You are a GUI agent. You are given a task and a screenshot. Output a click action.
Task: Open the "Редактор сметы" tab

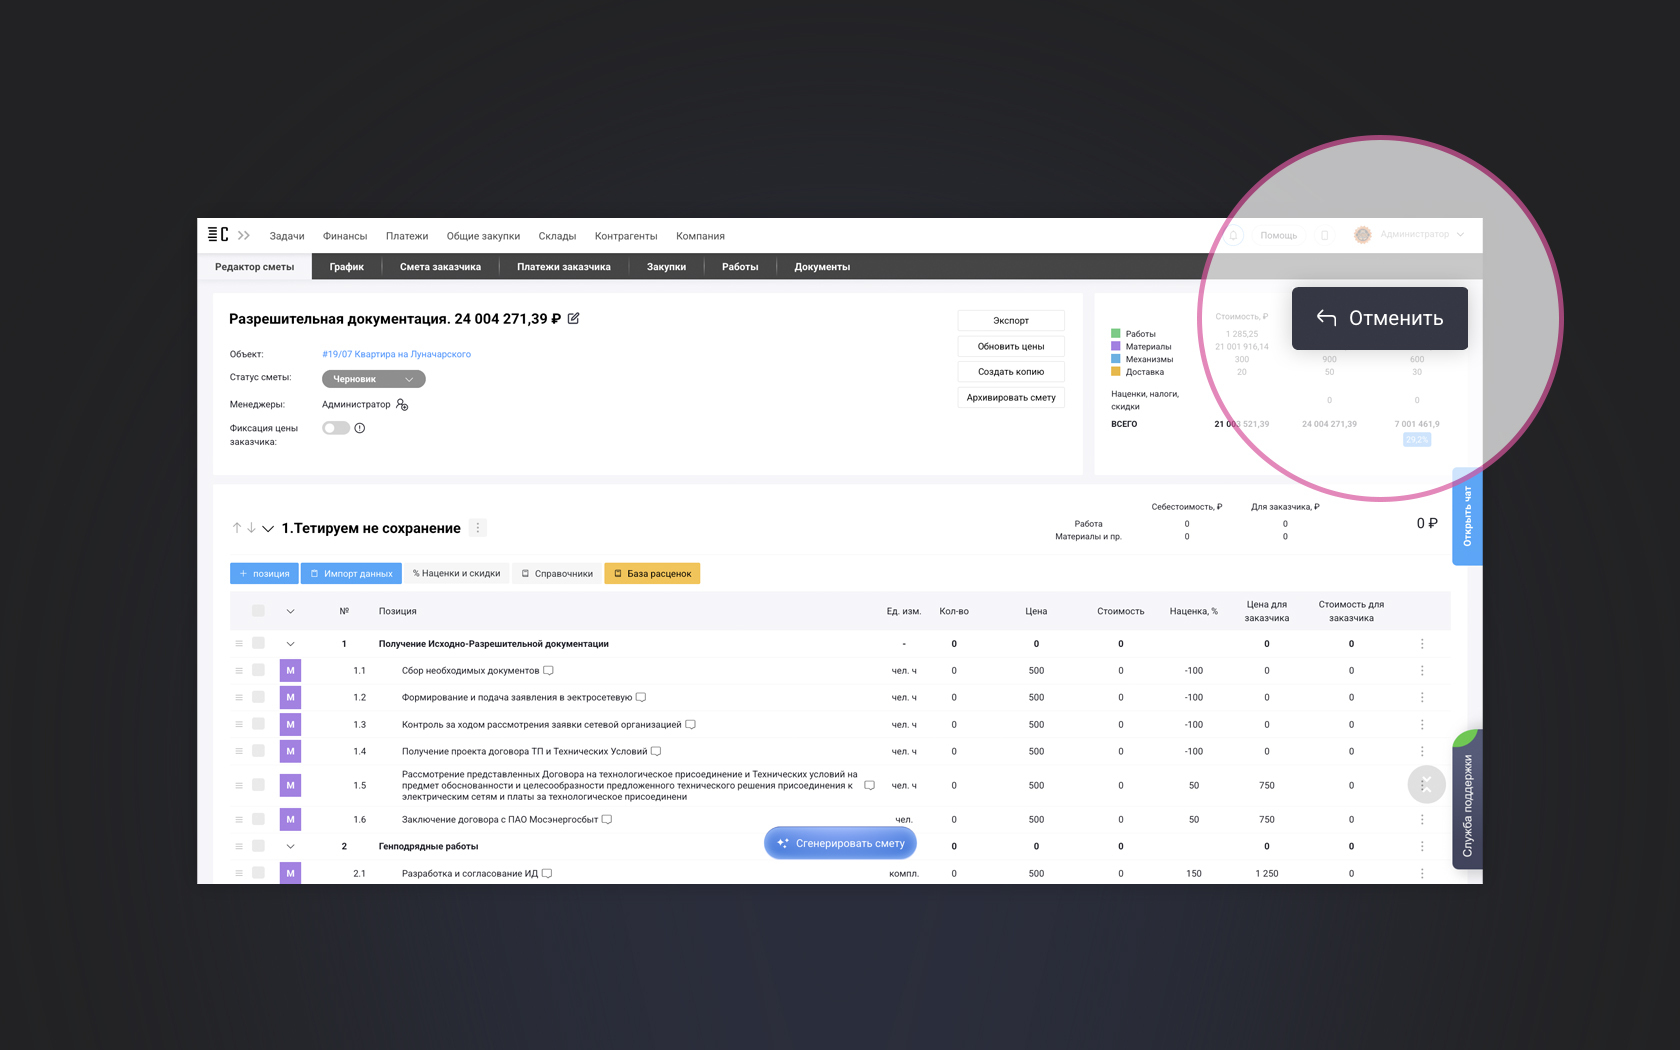(x=254, y=267)
